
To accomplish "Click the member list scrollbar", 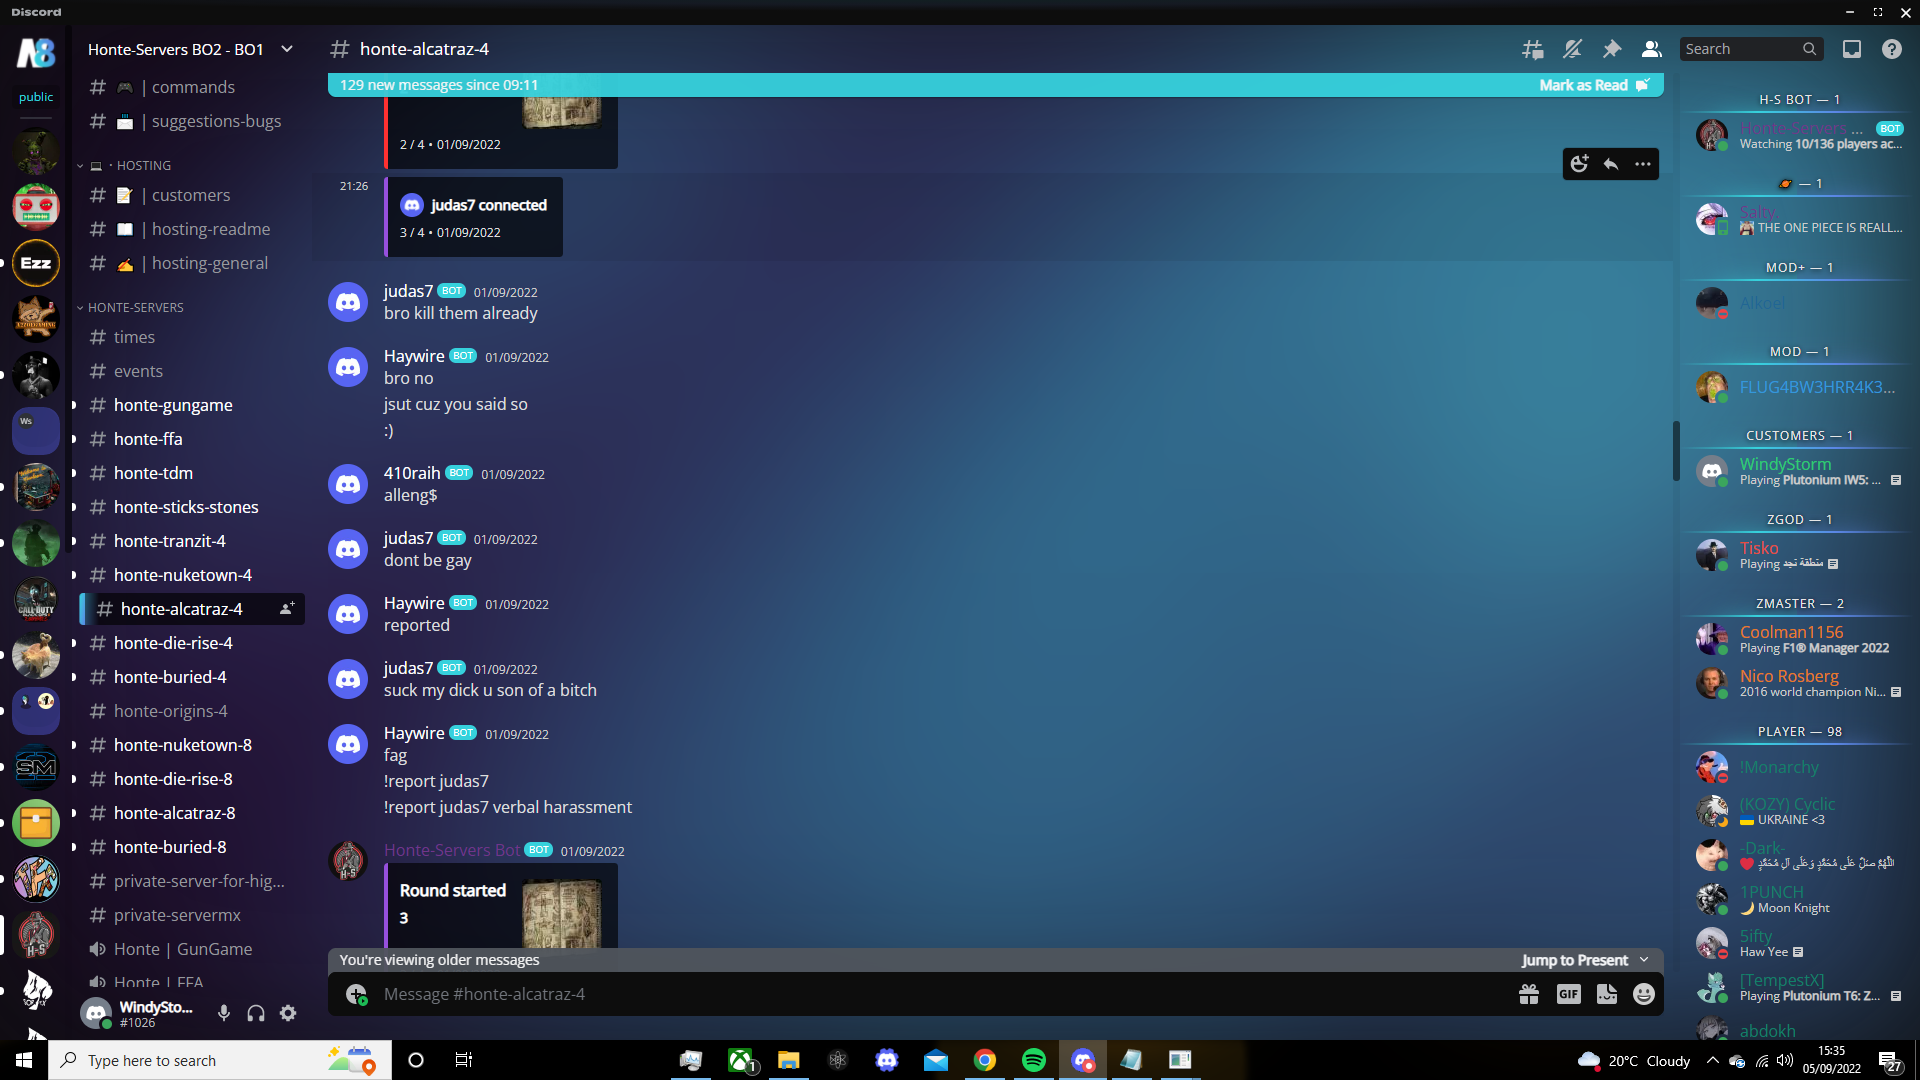I will tap(1676, 451).
